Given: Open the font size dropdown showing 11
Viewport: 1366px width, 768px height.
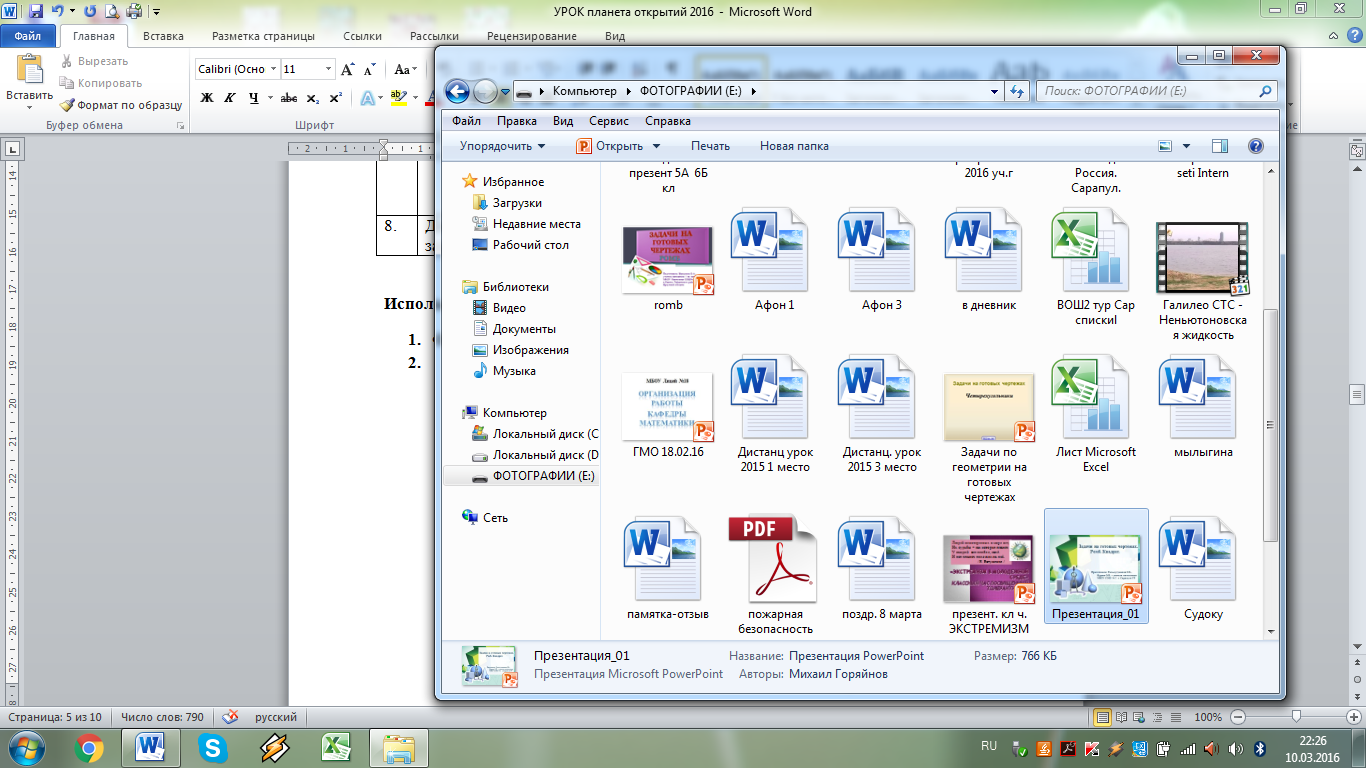Looking at the screenshot, I should pyautogui.click(x=328, y=69).
